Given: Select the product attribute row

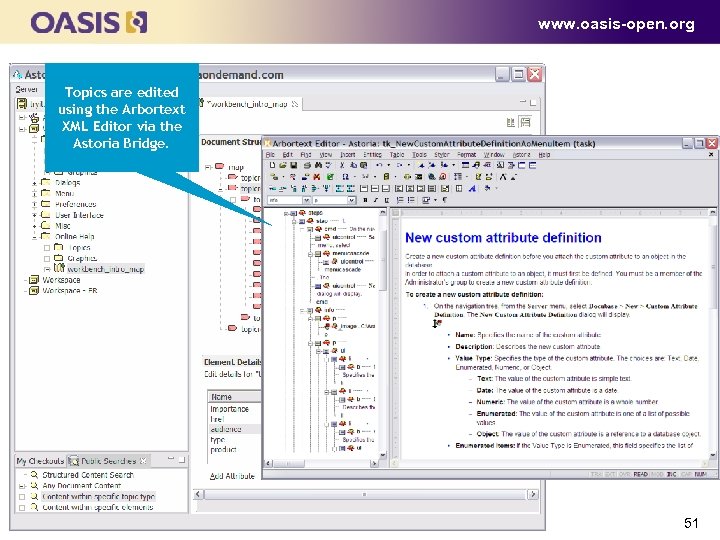Looking at the screenshot, I should tap(235, 450).
